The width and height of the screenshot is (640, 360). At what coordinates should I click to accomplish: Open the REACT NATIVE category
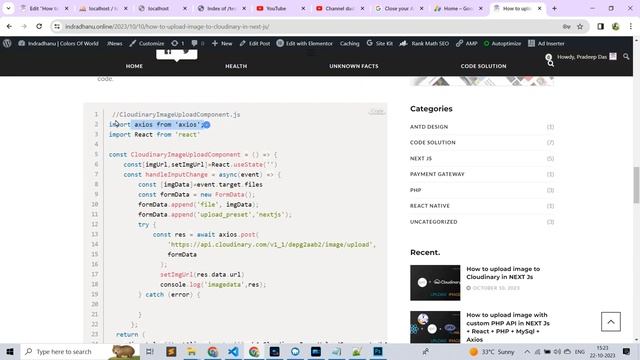coord(430,206)
